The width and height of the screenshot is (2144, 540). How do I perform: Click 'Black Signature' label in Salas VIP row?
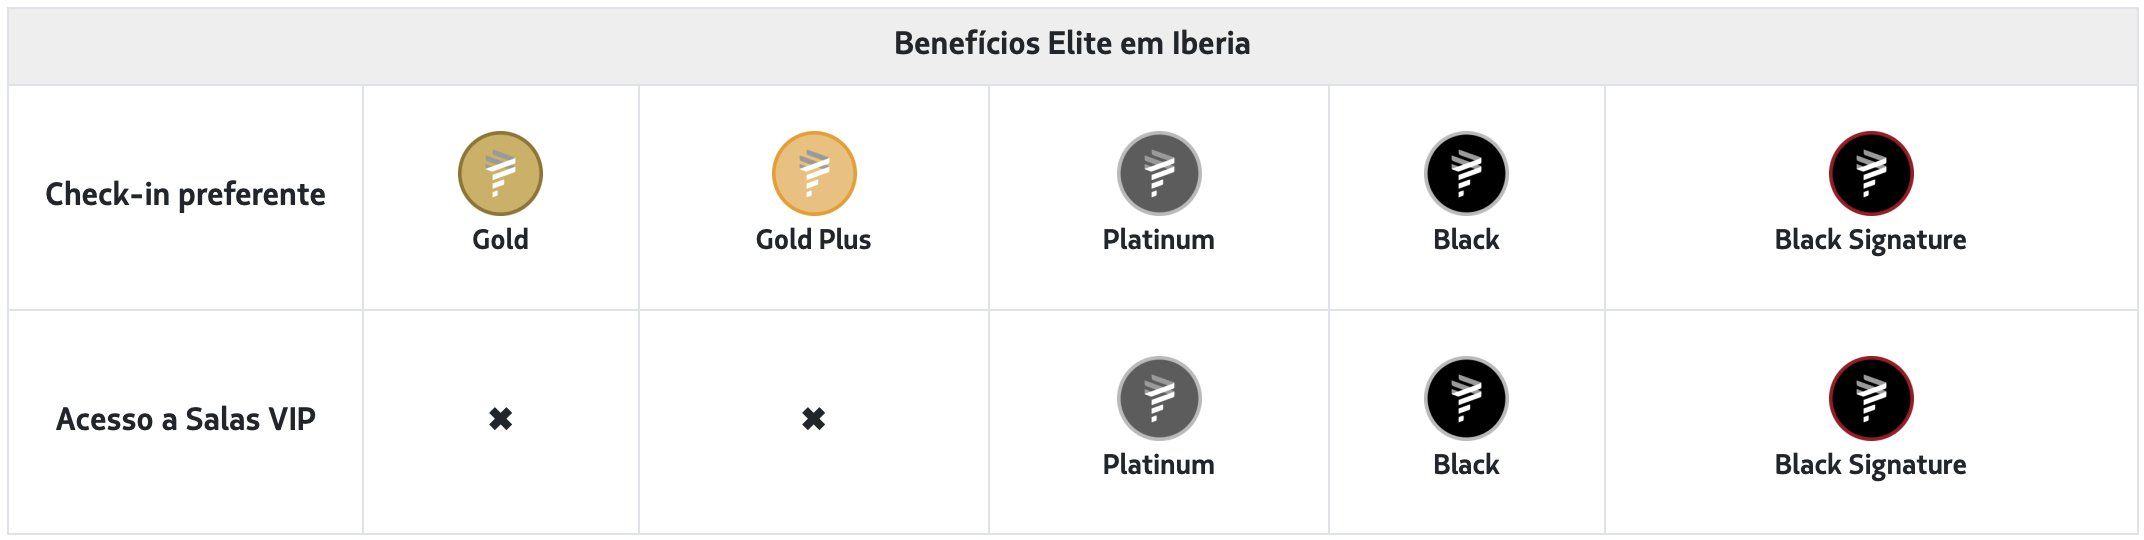tap(1871, 465)
